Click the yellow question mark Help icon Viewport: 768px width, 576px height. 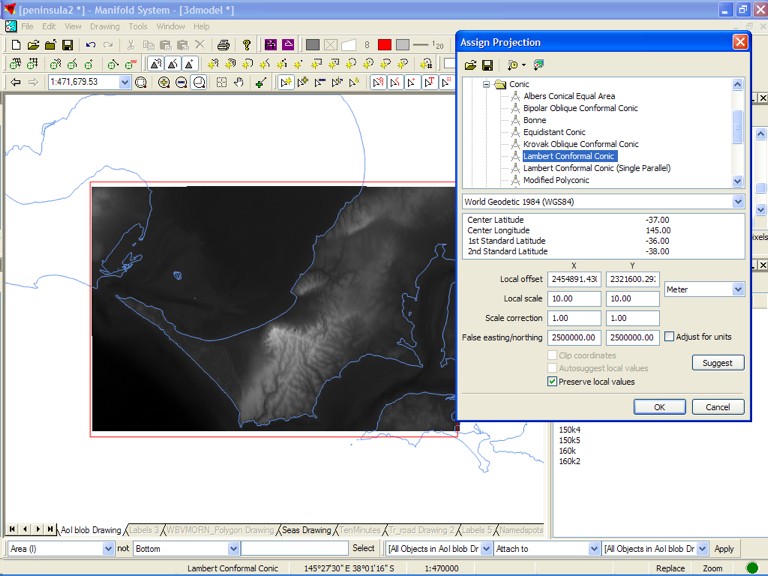247,45
